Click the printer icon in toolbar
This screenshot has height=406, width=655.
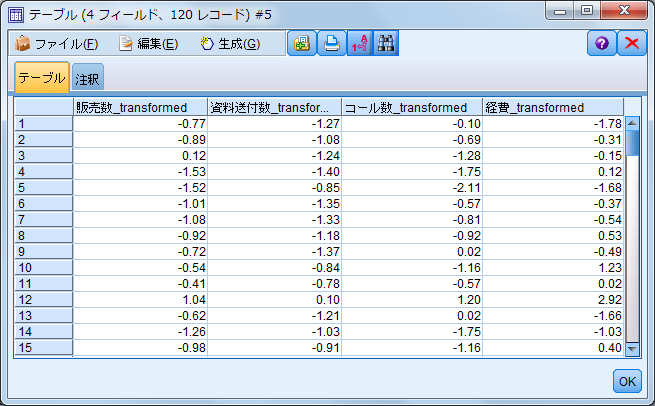click(x=329, y=44)
